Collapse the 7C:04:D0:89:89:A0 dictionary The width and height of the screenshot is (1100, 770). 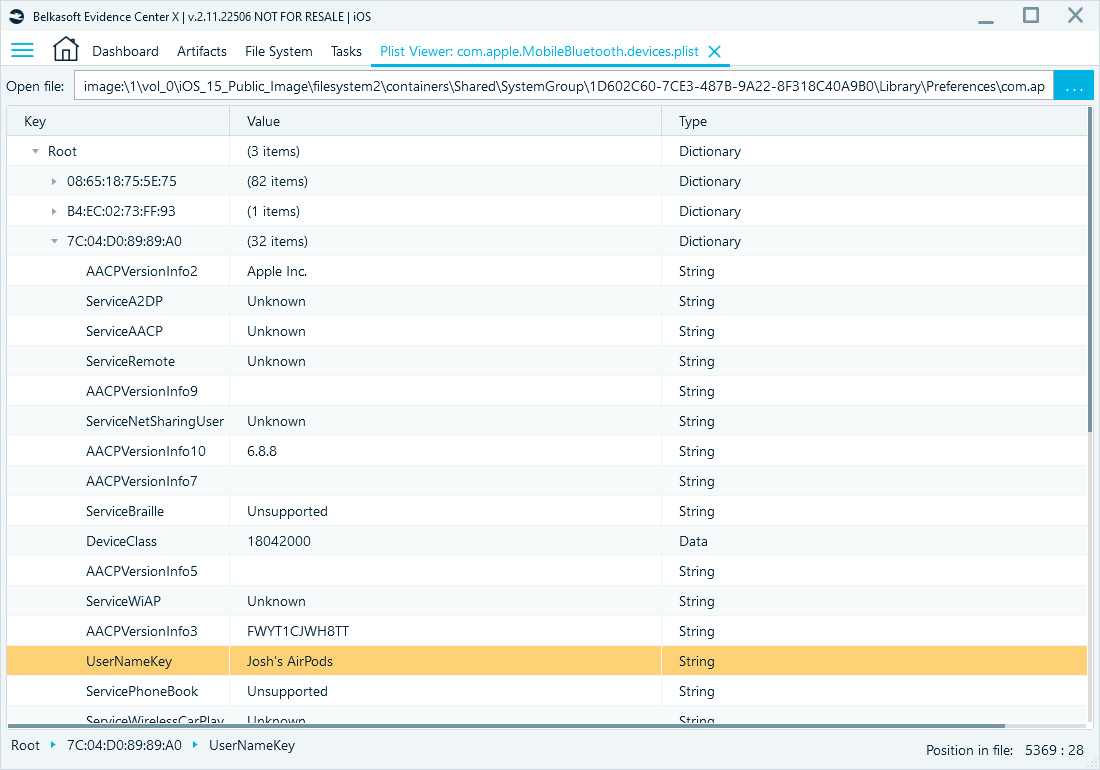tap(54, 241)
